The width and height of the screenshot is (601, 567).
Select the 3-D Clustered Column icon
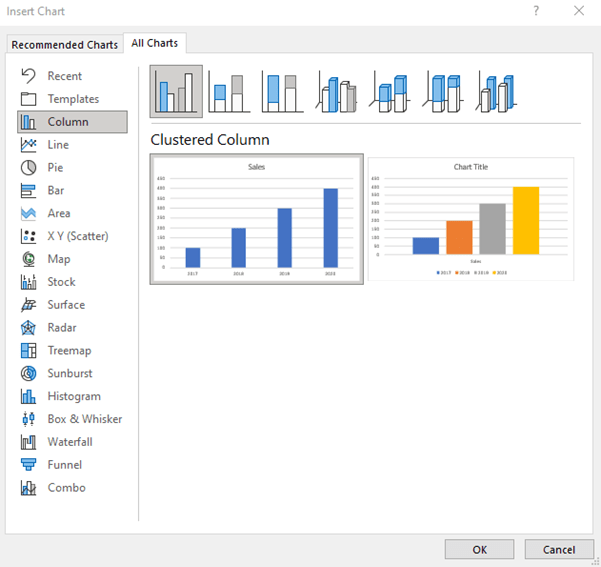(x=338, y=92)
